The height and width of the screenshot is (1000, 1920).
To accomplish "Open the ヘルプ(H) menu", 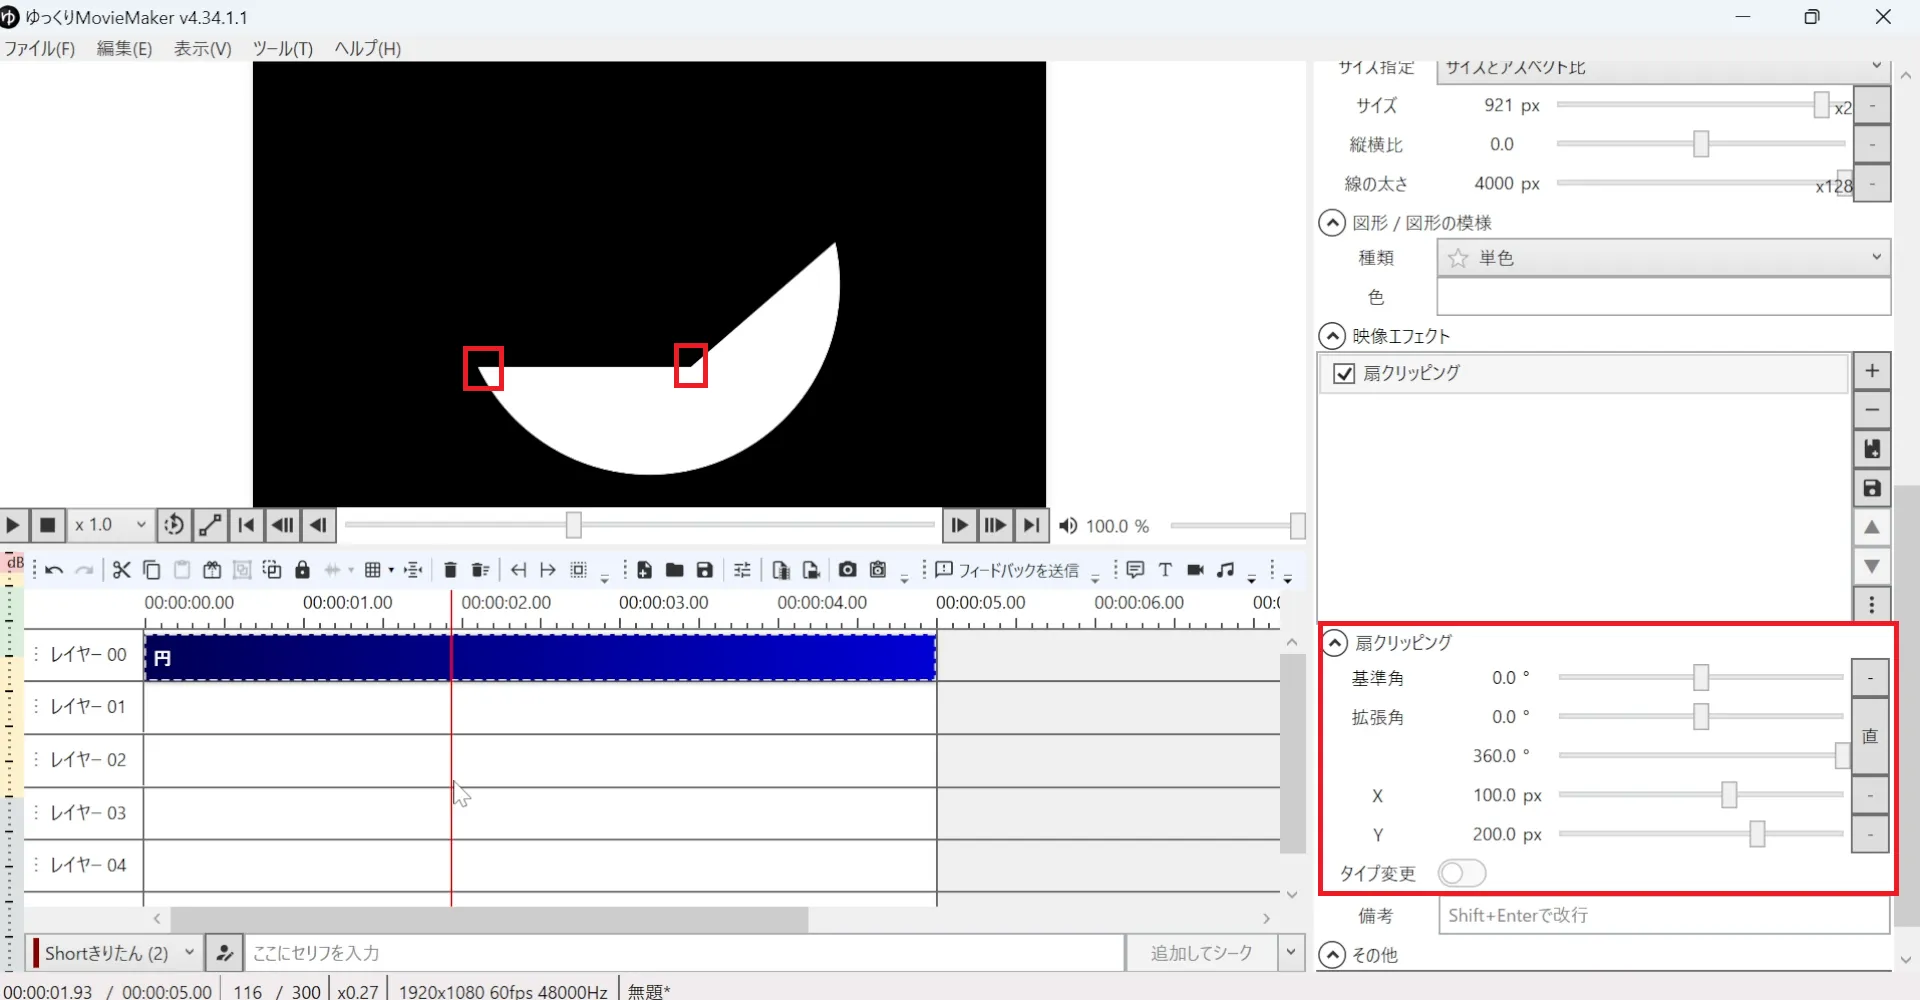I will (x=367, y=48).
